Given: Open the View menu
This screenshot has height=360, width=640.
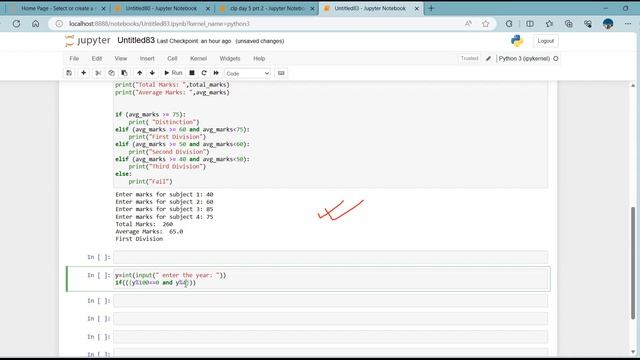Looking at the screenshot, I should (120, 58).
